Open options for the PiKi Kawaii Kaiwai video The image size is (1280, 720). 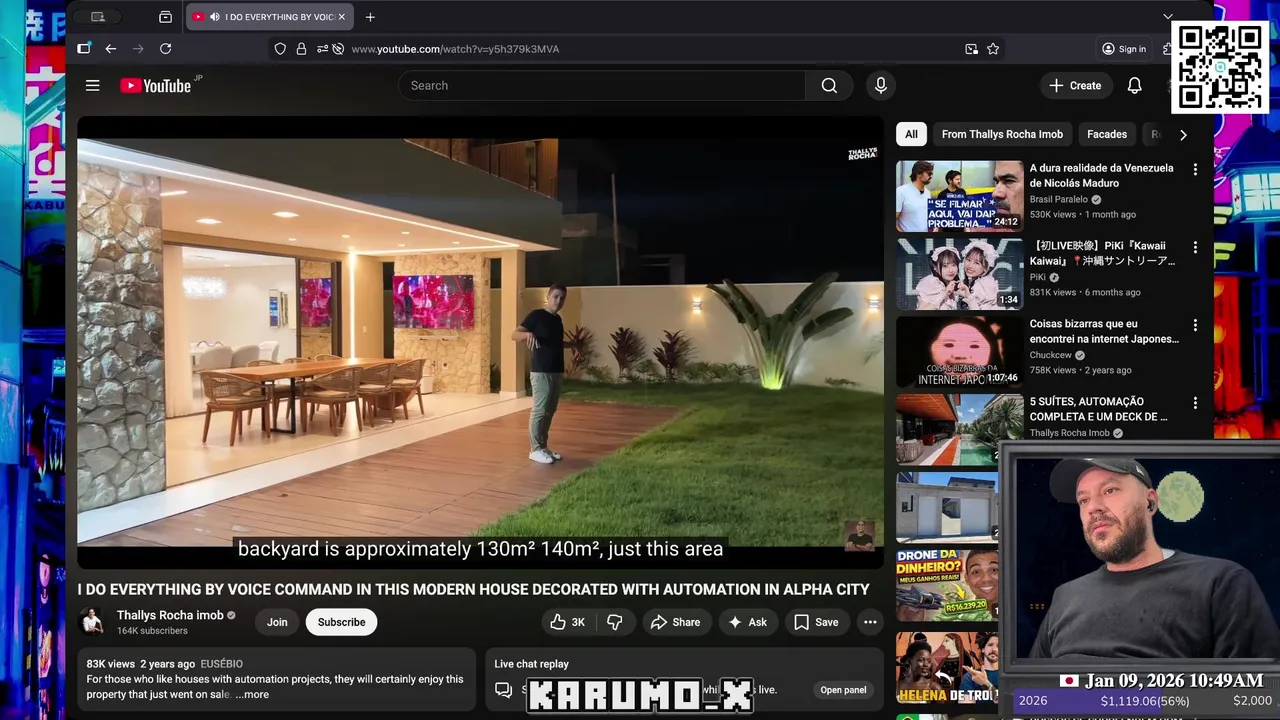coord(1195,247)
